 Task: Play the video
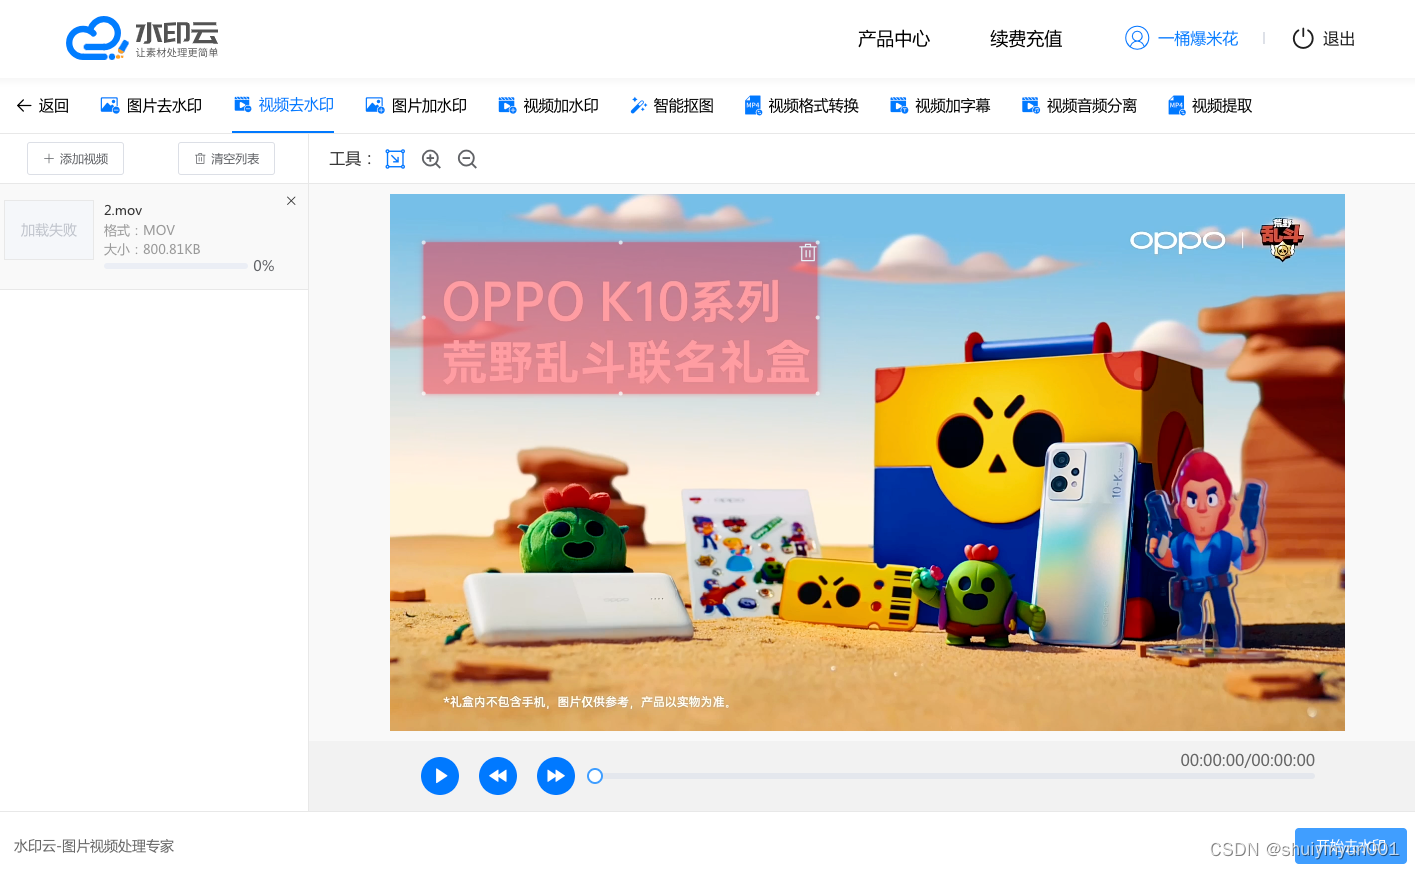440,776
